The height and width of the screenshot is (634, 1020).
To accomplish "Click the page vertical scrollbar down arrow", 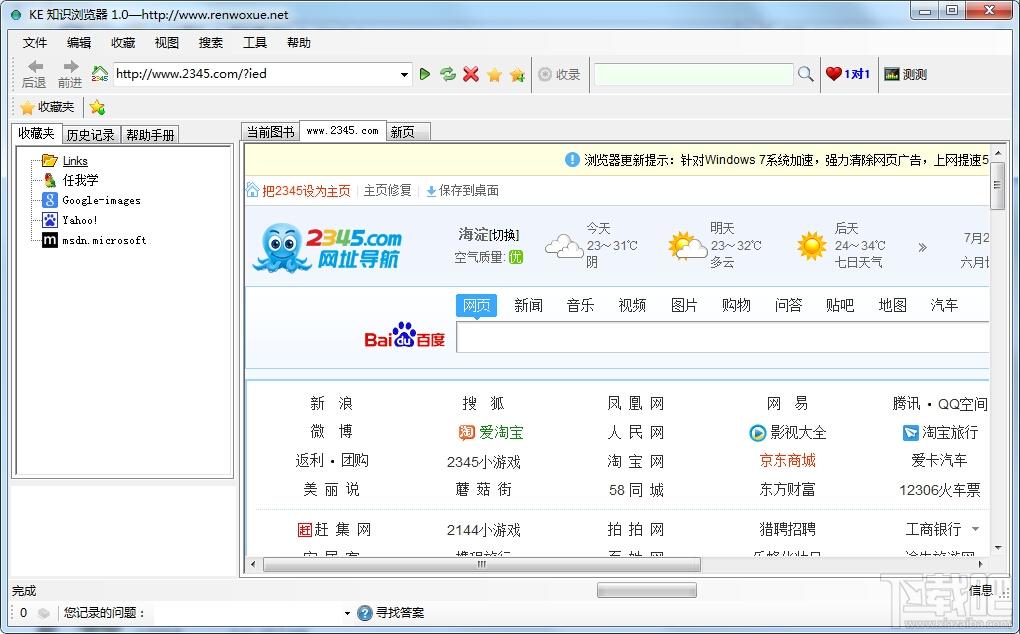I will [998, 548].
